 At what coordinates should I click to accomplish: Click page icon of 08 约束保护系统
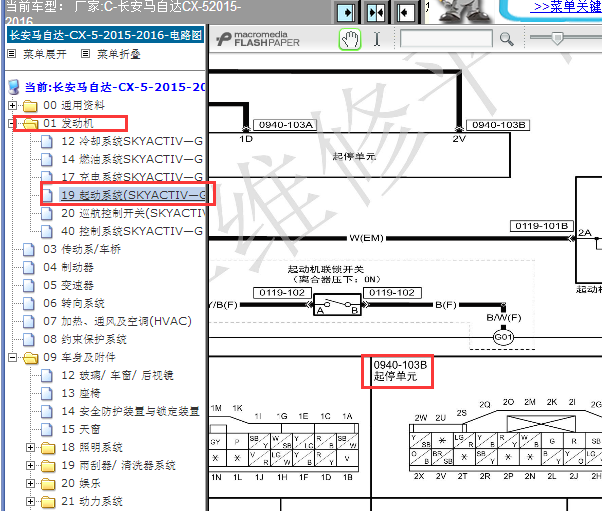[x=29, y=339]
